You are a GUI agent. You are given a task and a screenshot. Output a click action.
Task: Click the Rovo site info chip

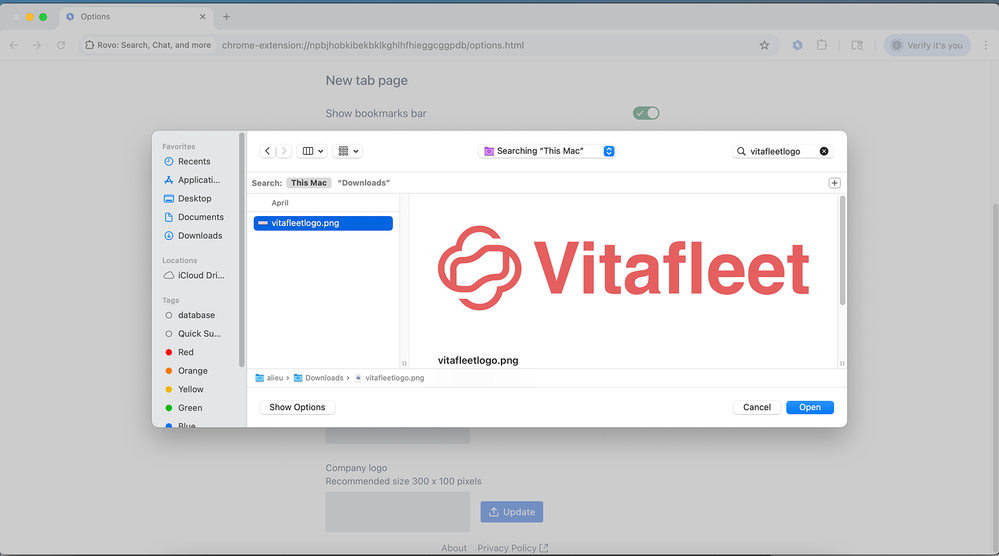pyautogui.click(x=148, y=45)
